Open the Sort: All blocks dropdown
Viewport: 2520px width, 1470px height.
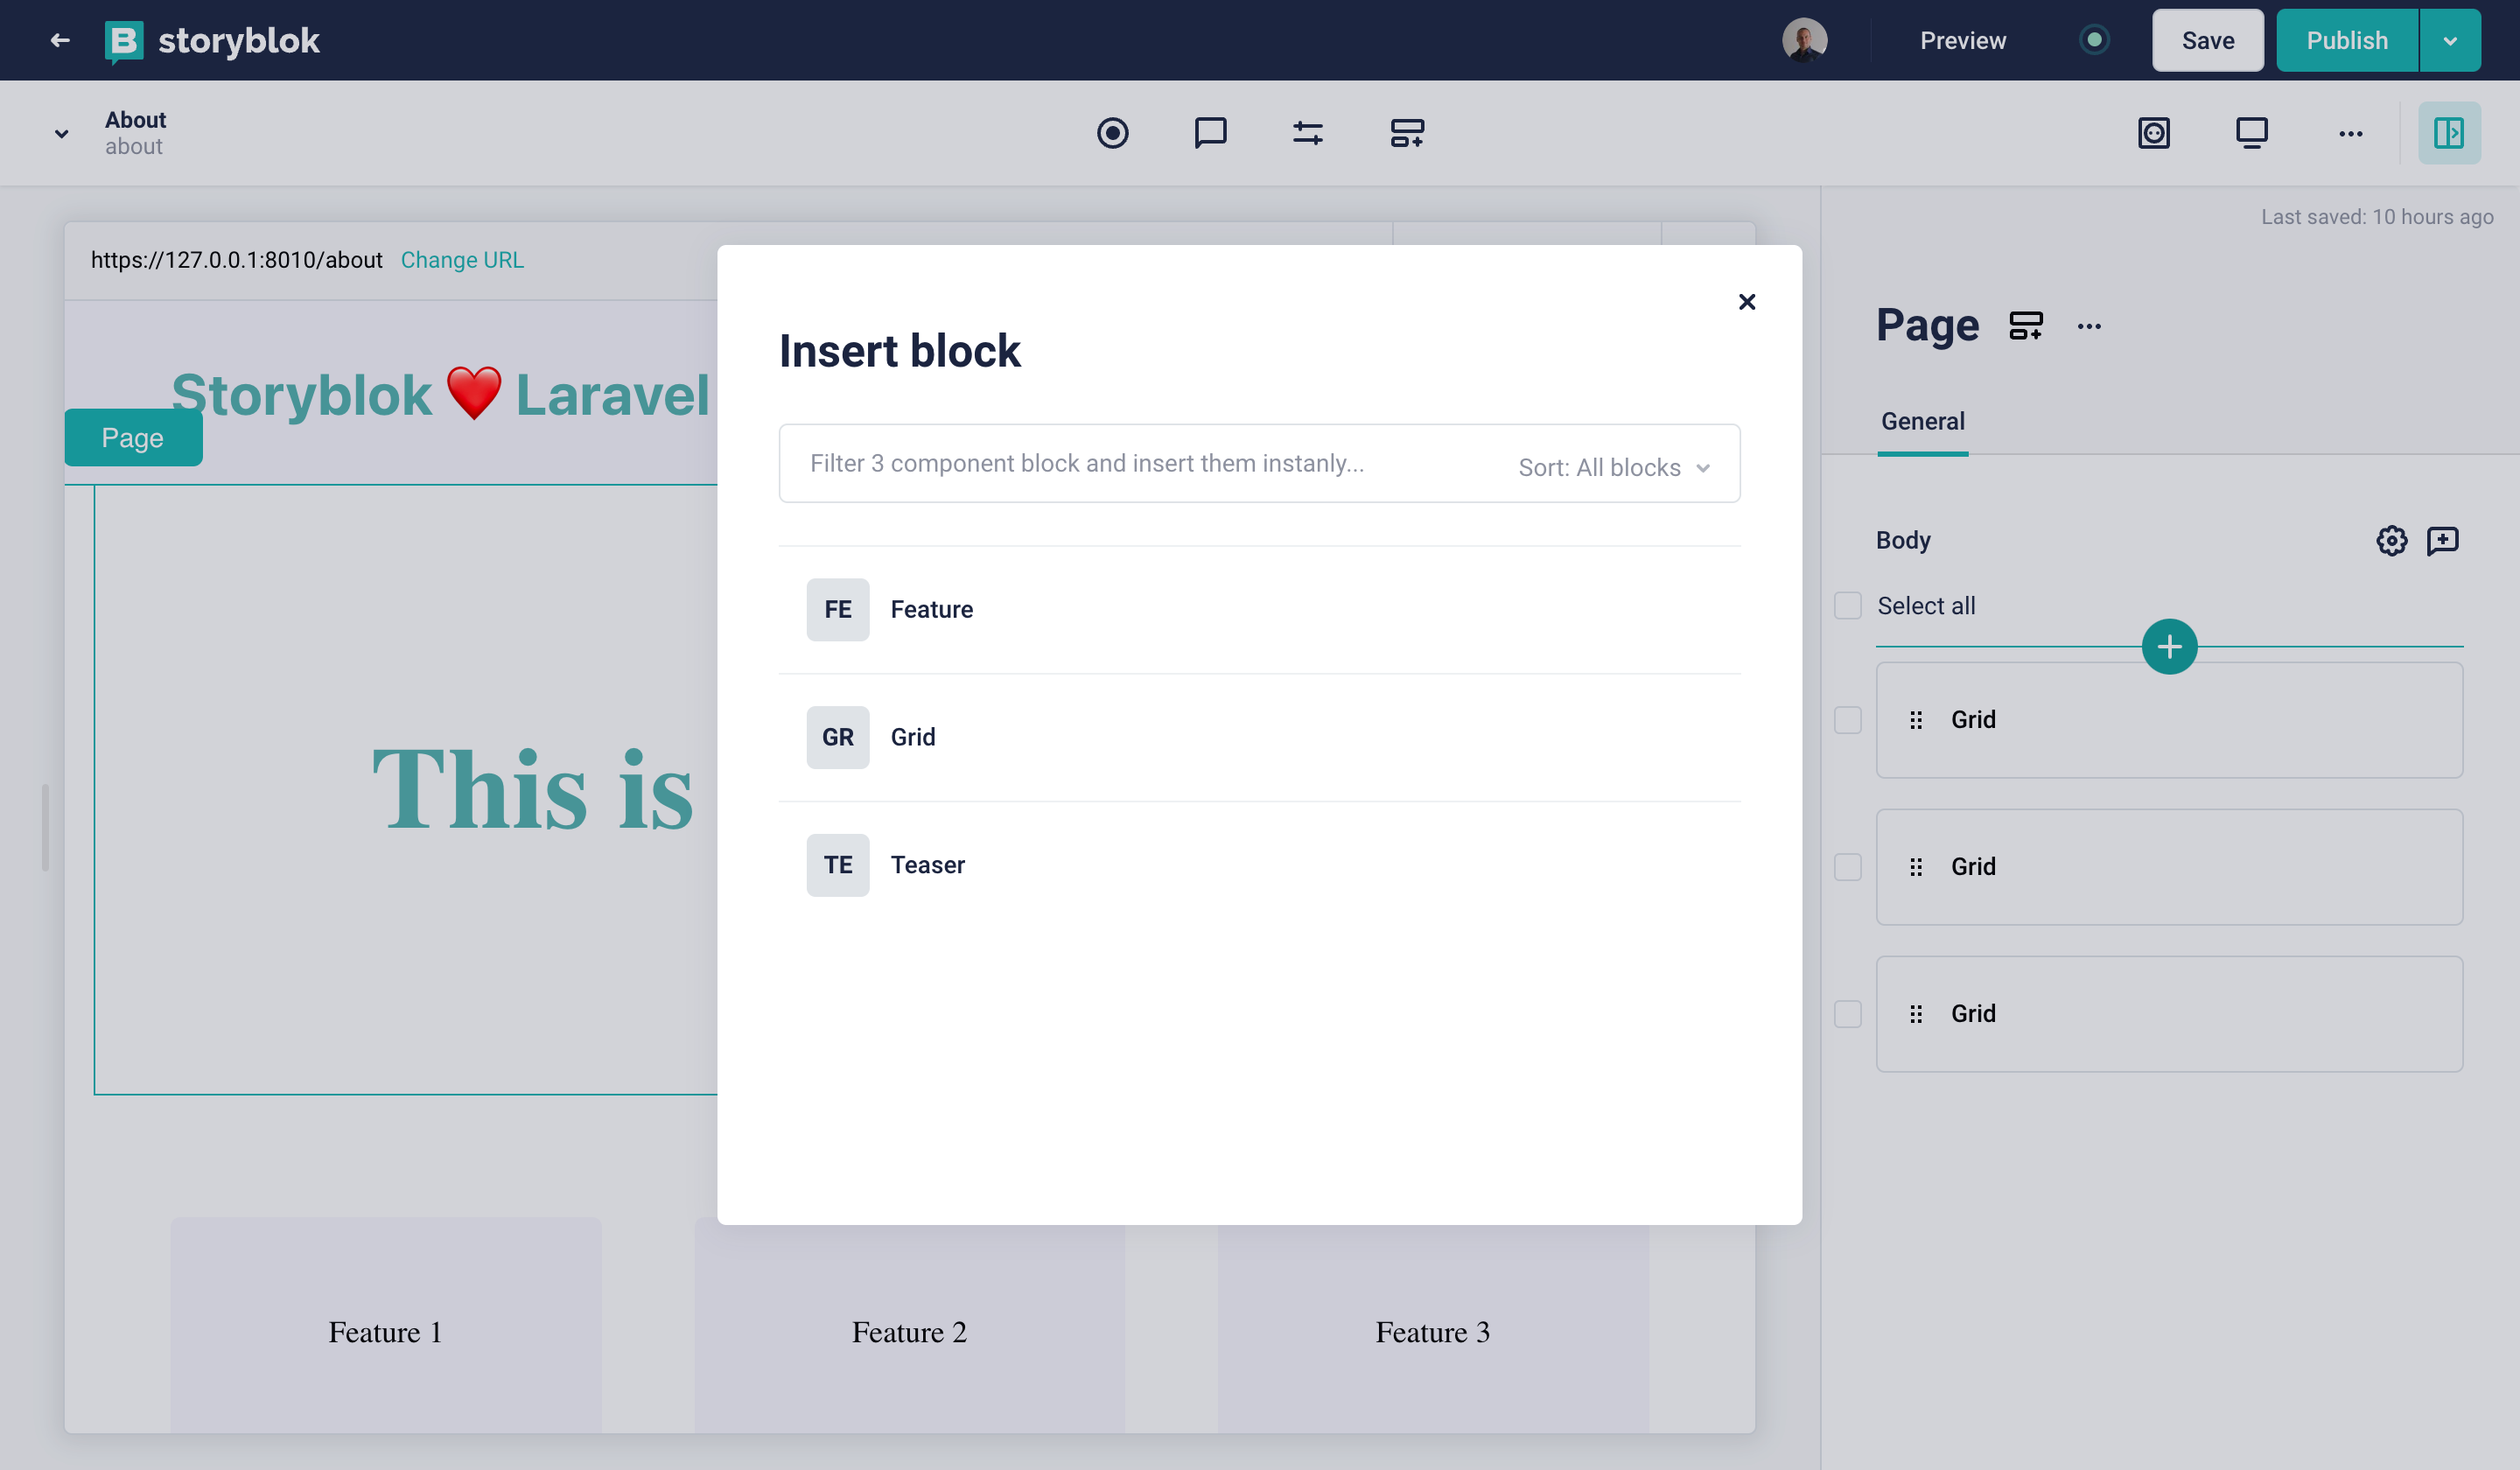[x=1614, y=467]
